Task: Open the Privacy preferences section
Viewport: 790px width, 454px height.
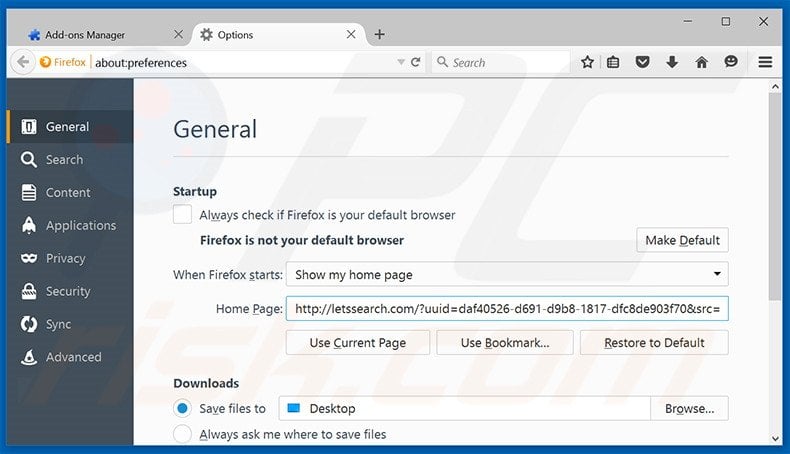Action: [x=70, y=258]
